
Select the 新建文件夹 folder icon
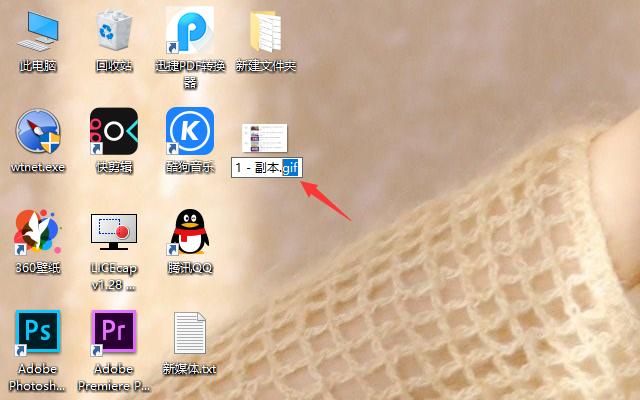tap(266, 31)
